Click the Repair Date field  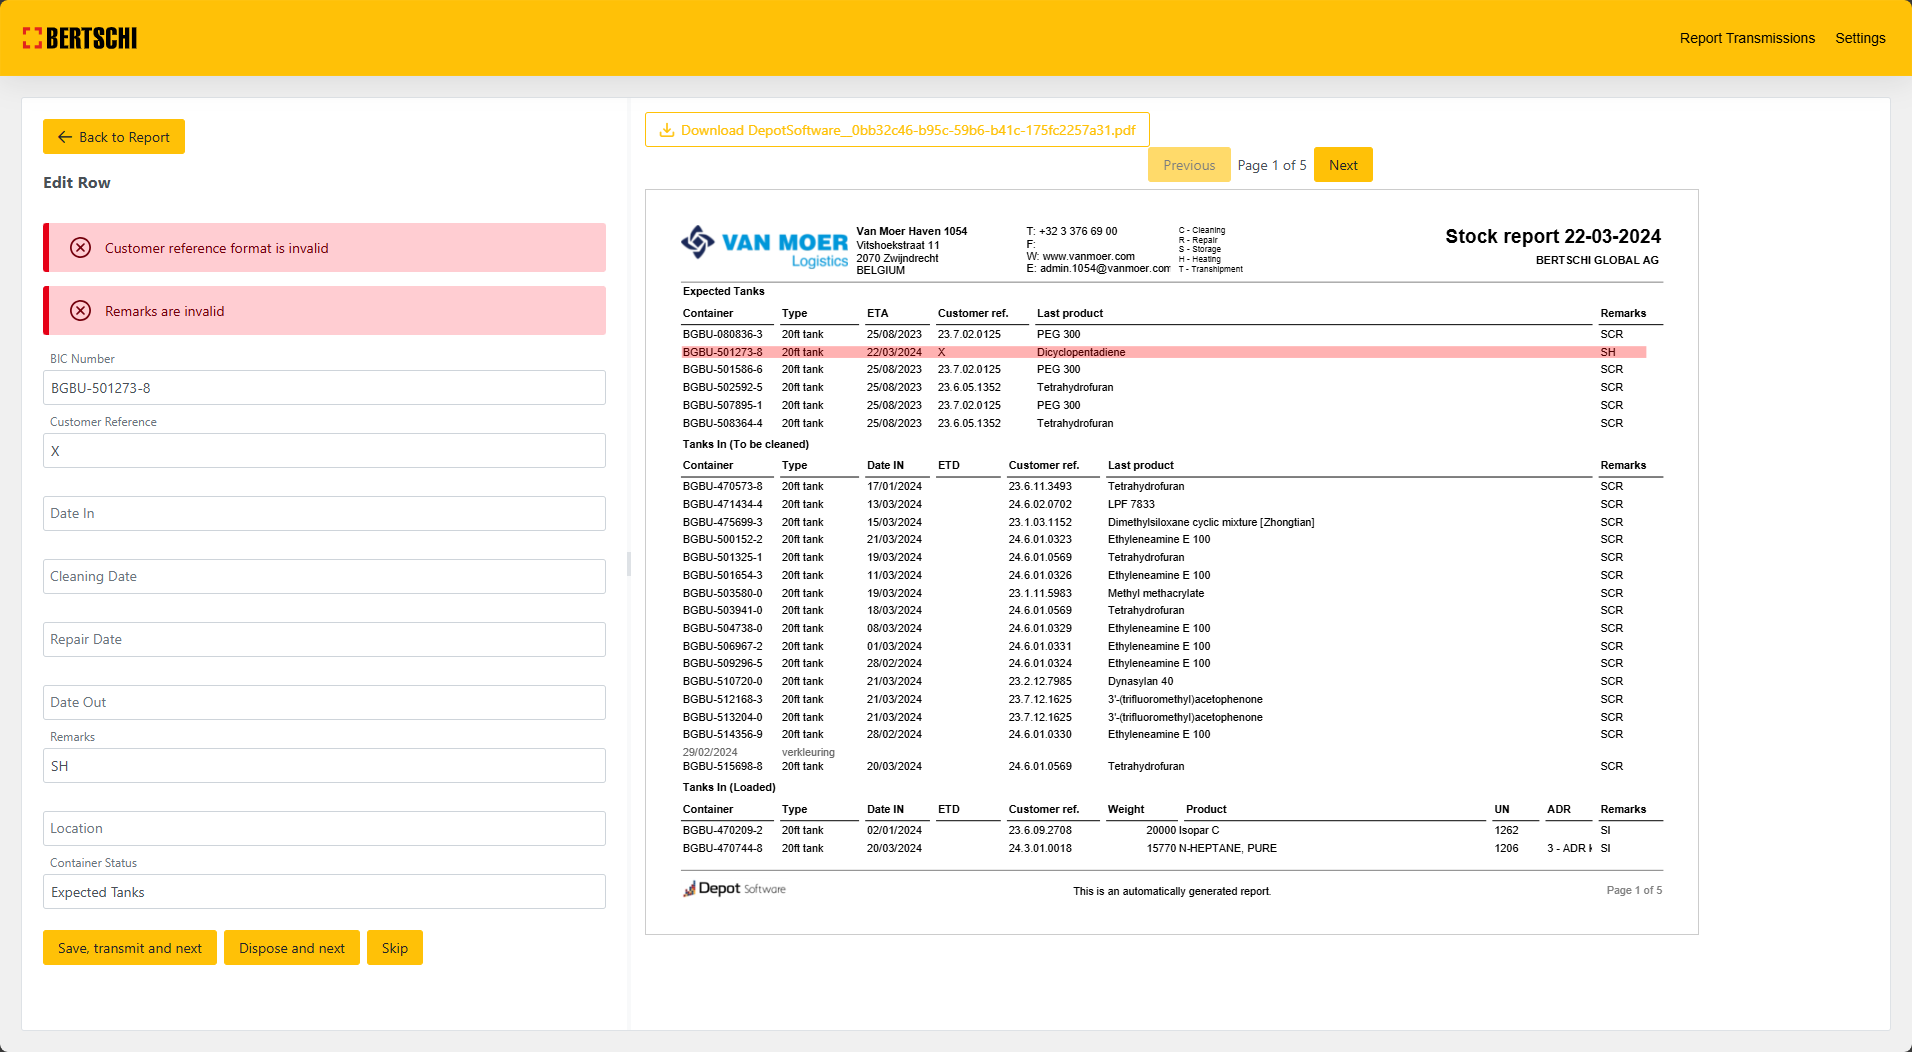tap(324, 639)
